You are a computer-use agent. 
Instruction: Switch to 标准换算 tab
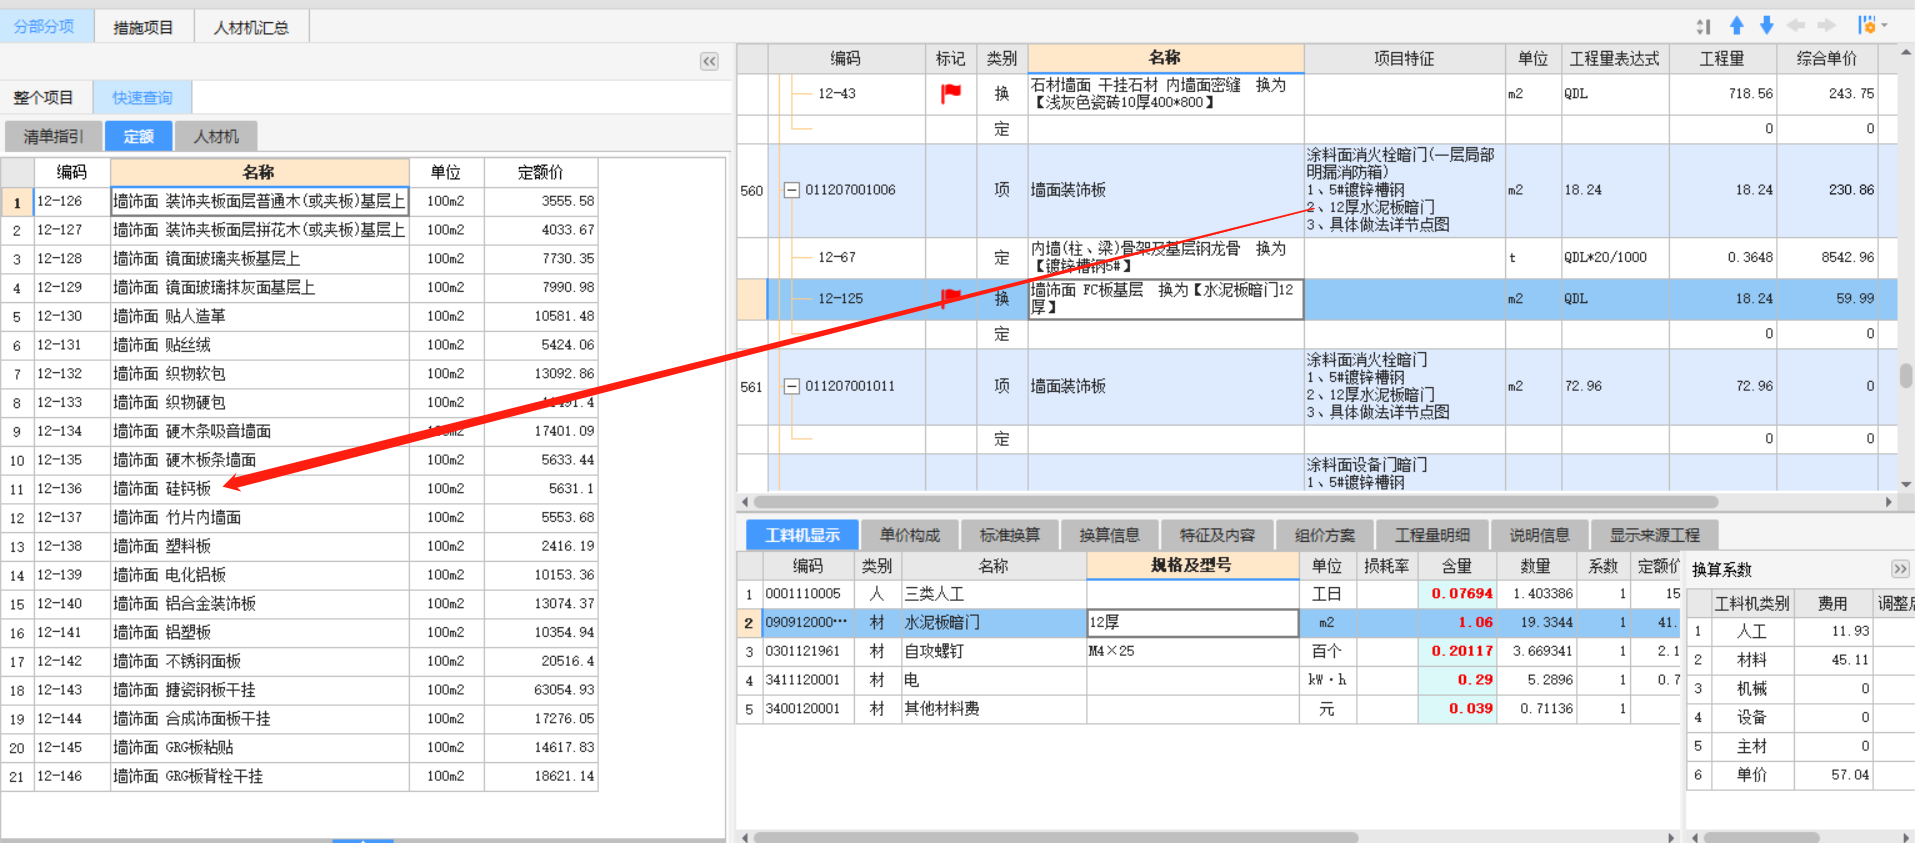pyautogui.click(x=1010, y=535)
